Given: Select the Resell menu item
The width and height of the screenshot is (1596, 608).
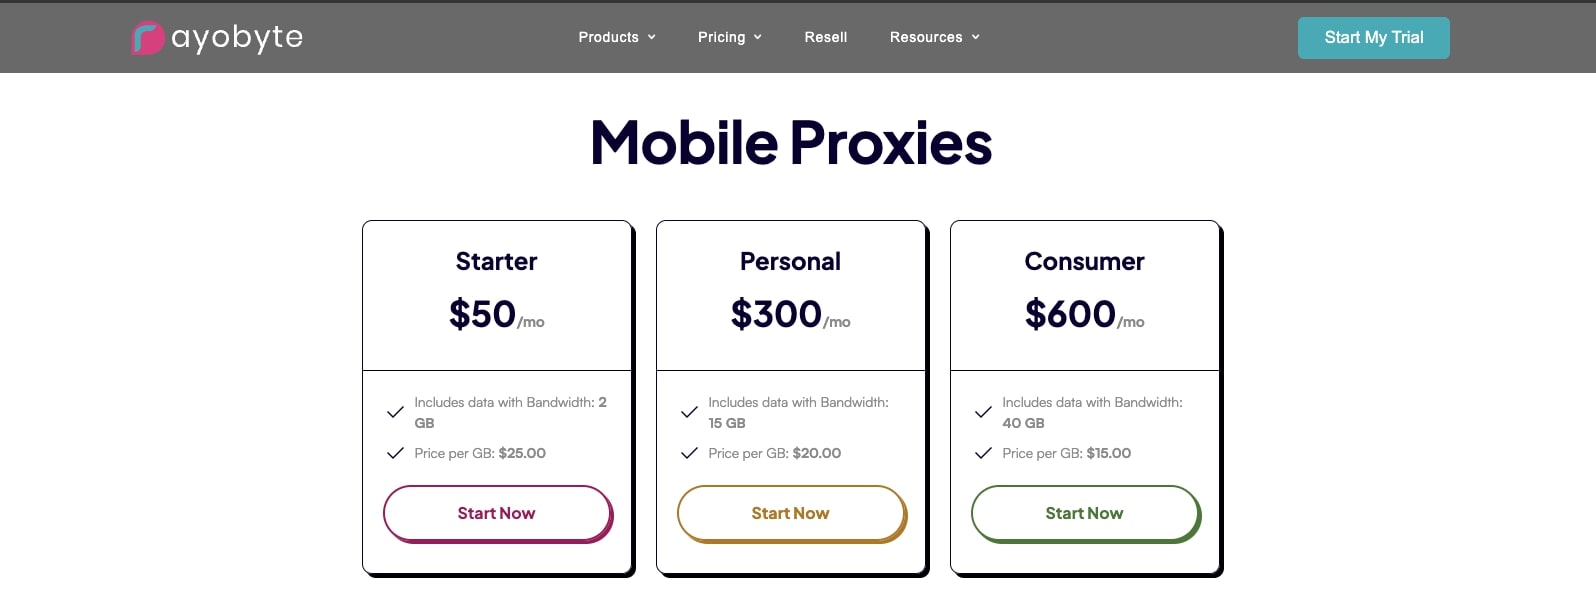Looking at the screenshot, I should pyautogui.click(x=825, y=37).
